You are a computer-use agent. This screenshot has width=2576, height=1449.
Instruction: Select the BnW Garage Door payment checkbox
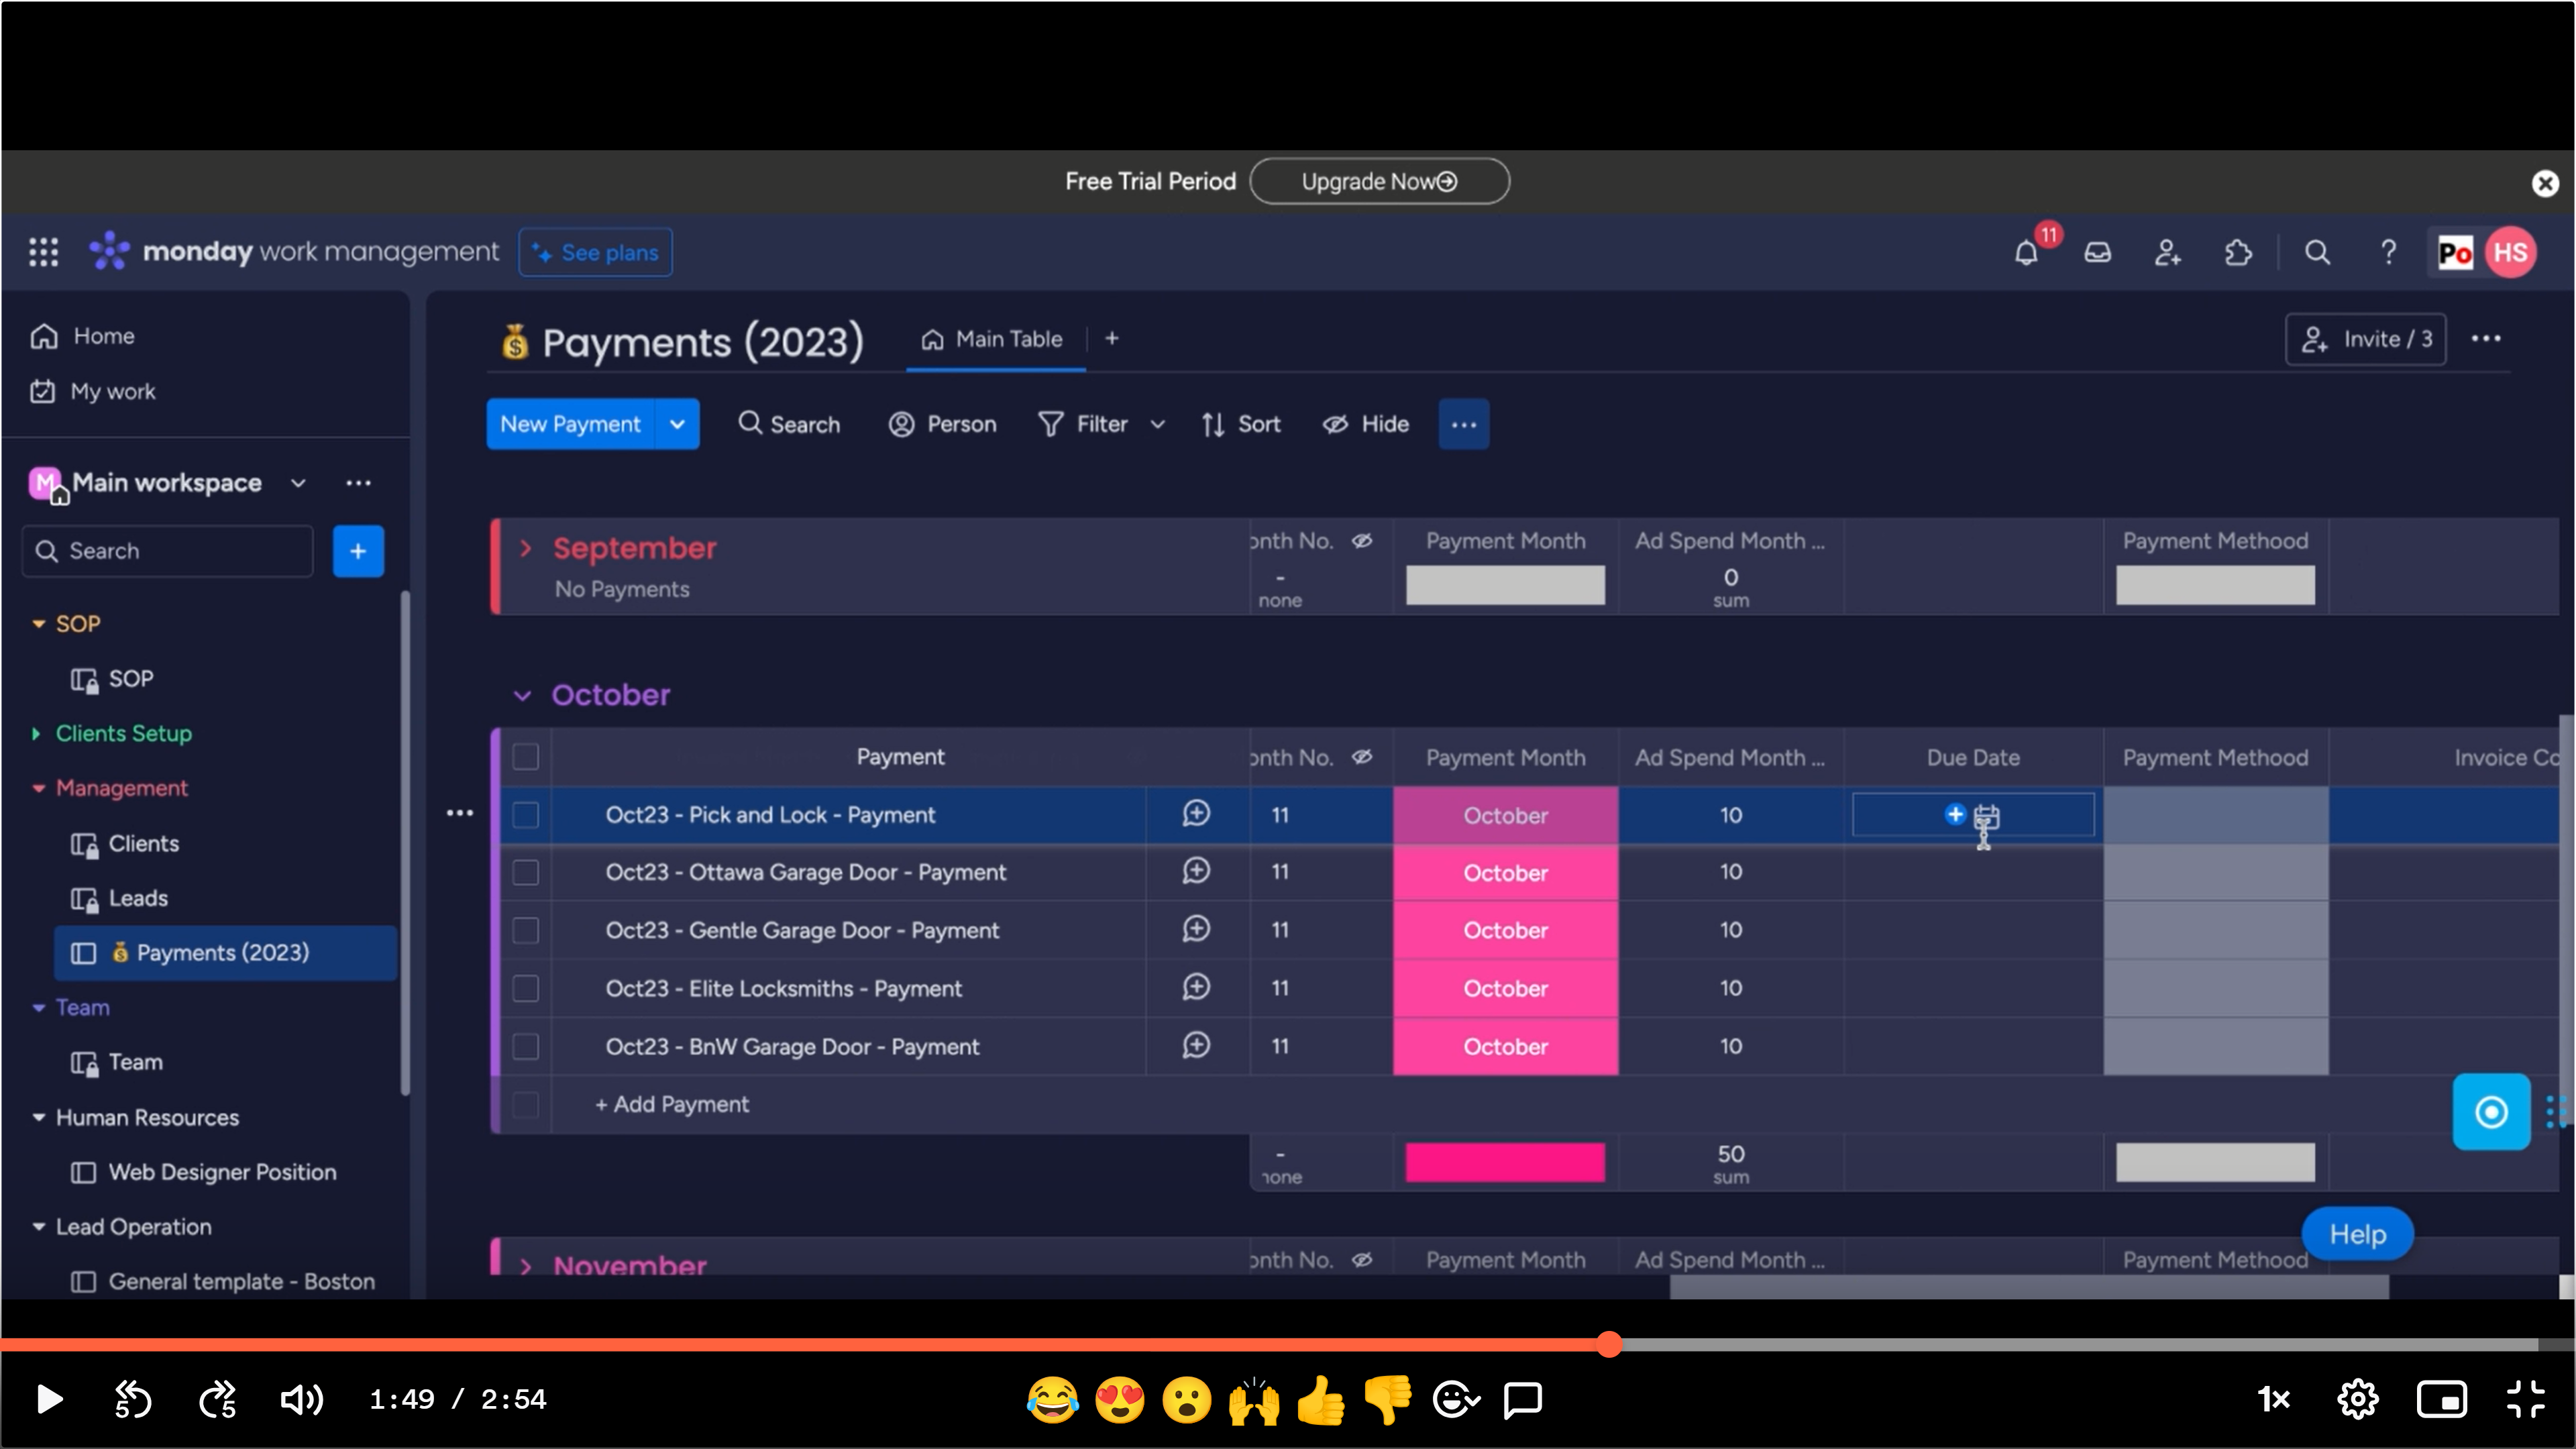[526, 1046]
